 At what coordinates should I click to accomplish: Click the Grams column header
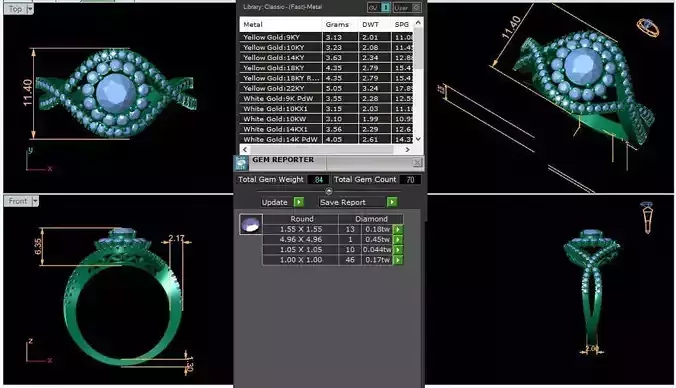pyautogui.click(x=340, y=25)
